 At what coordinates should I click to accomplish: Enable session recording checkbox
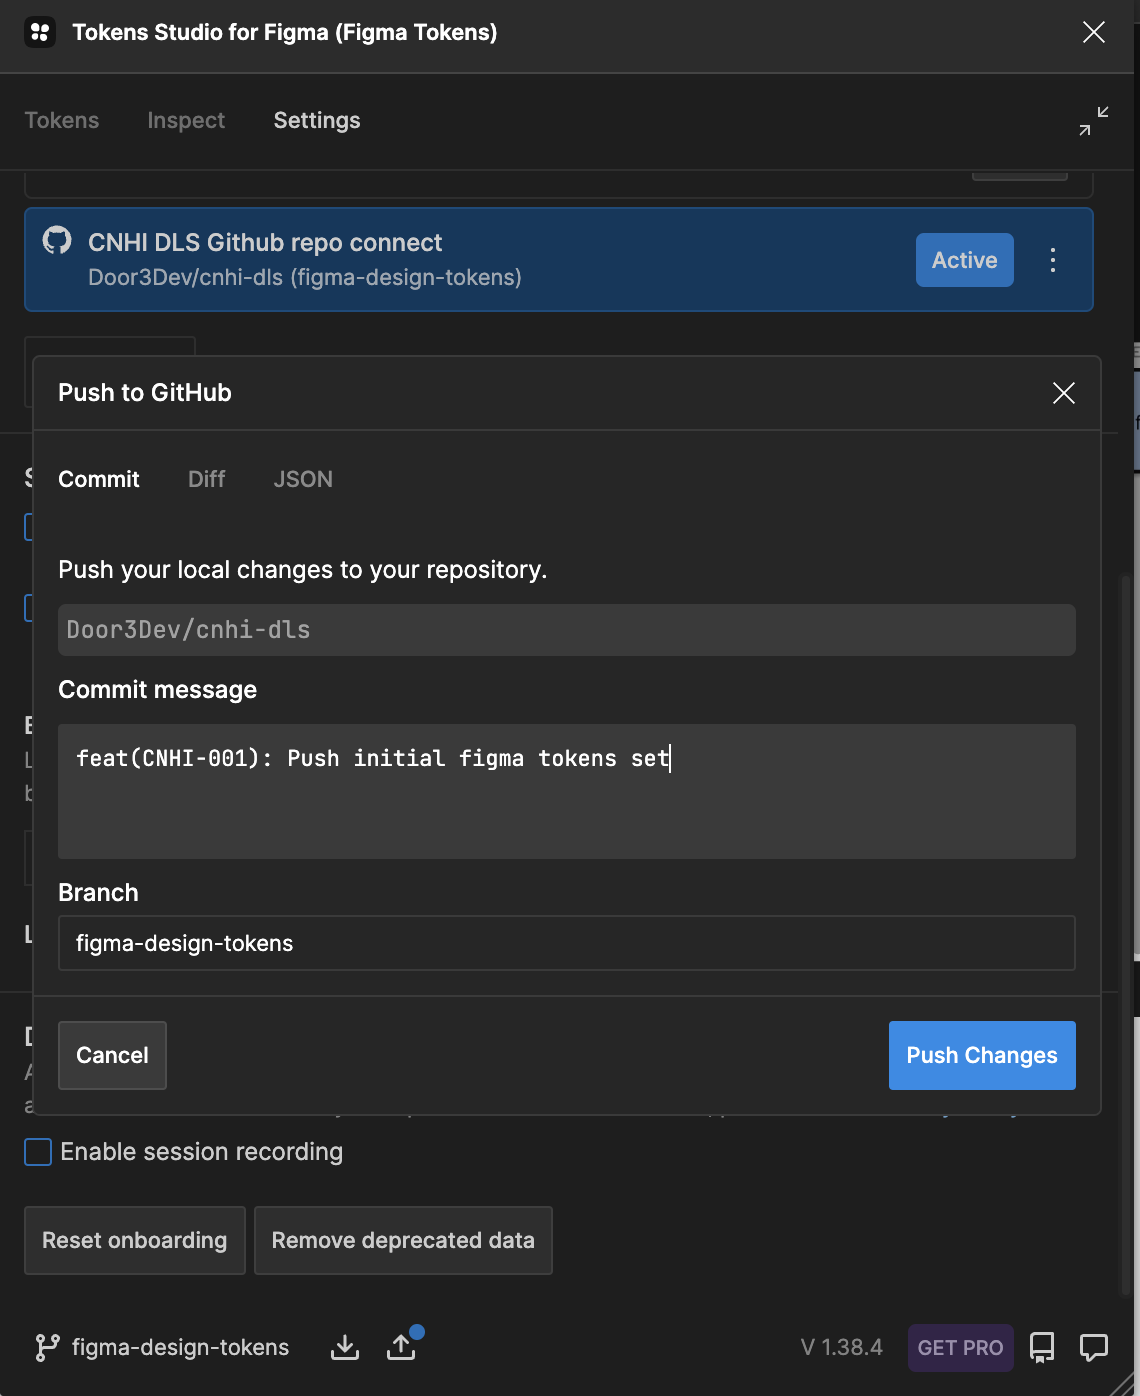[38, 1152]
